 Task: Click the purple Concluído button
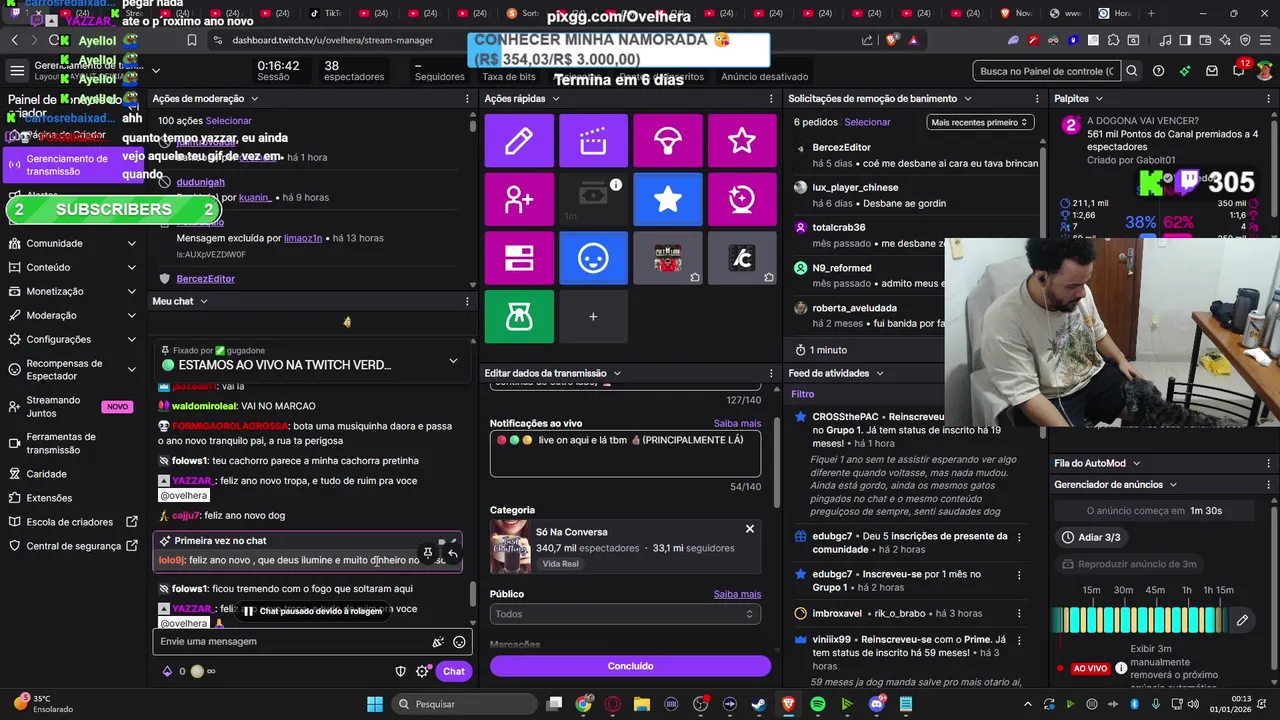(630, 666)
